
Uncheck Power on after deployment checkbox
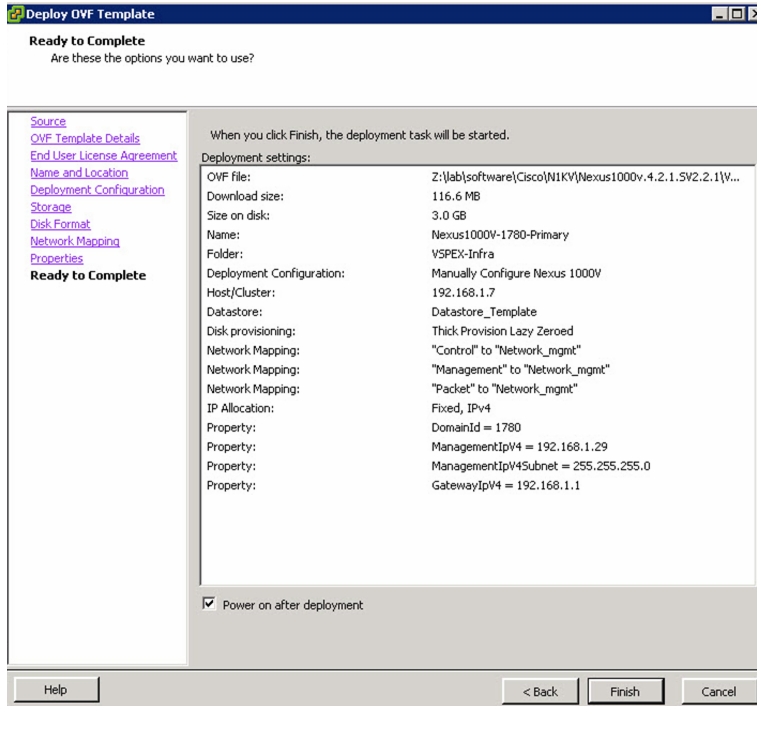(x=209, y=604)
